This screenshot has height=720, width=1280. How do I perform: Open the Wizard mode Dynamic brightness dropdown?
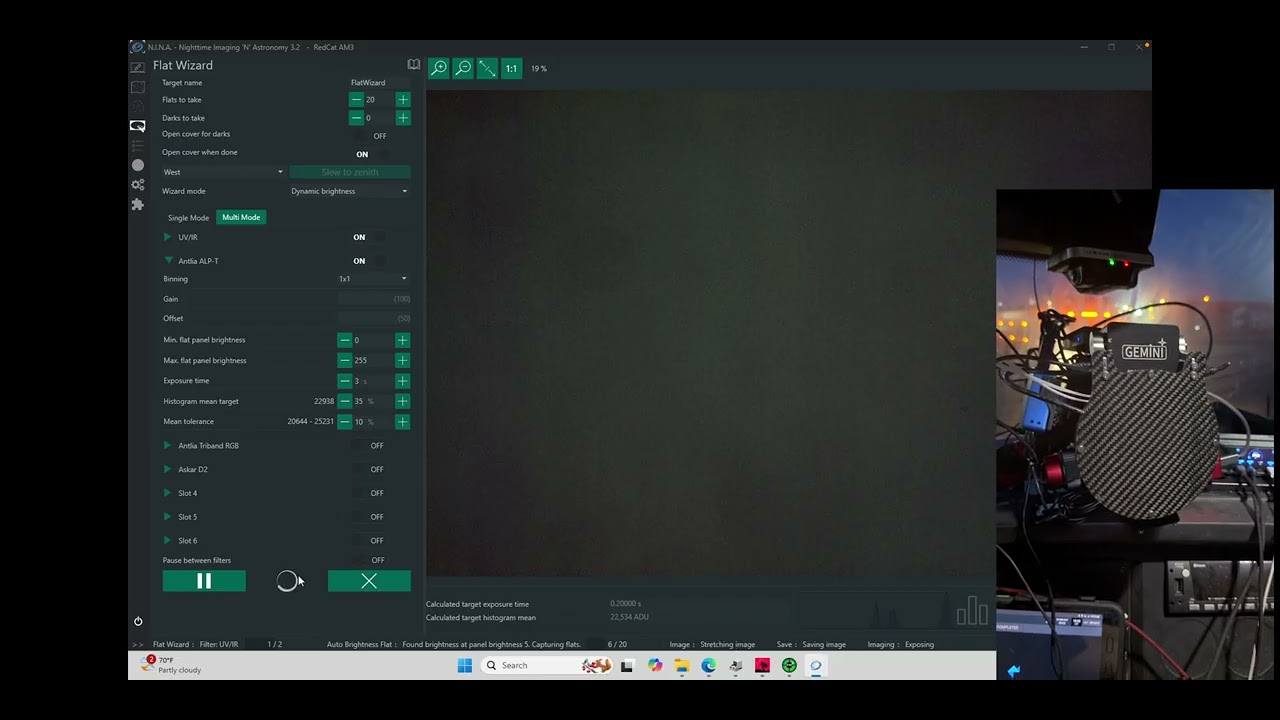pyautogui.click(x=349, y=191)
